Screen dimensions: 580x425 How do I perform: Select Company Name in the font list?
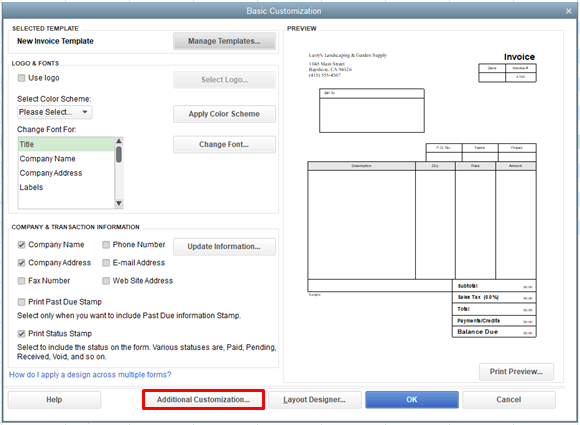coord(47,159)
